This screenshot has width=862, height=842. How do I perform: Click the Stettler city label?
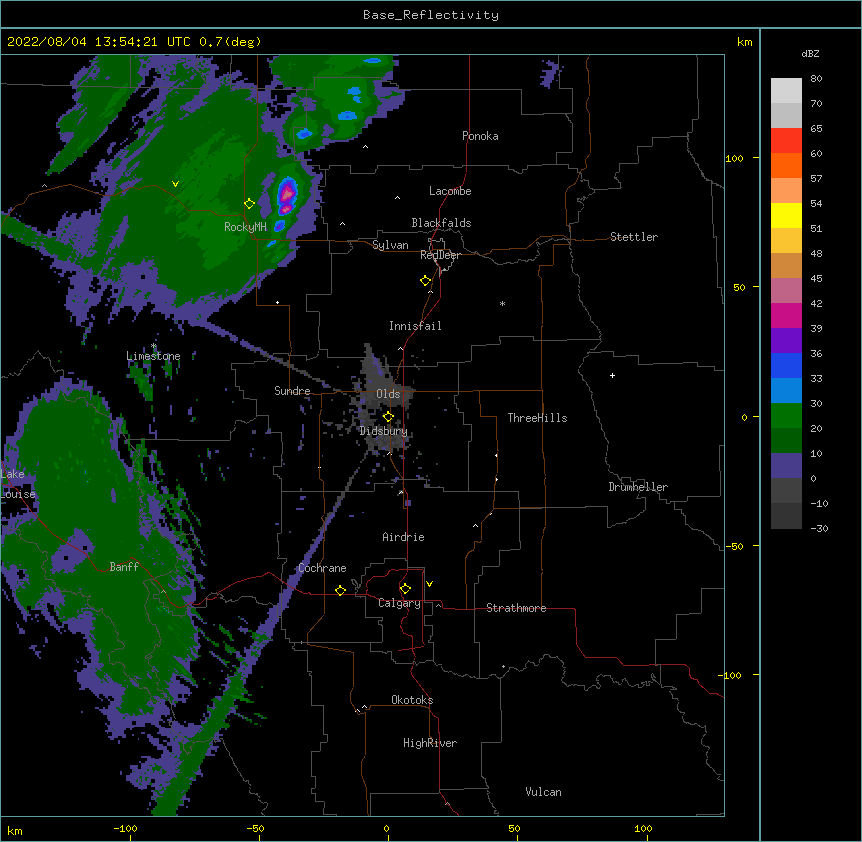pos(633,237)
